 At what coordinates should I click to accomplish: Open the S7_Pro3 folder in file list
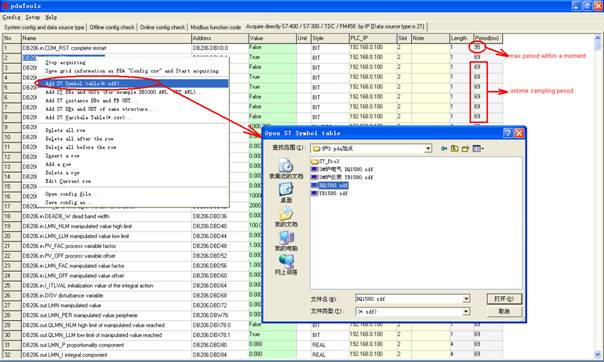(325, 161)
